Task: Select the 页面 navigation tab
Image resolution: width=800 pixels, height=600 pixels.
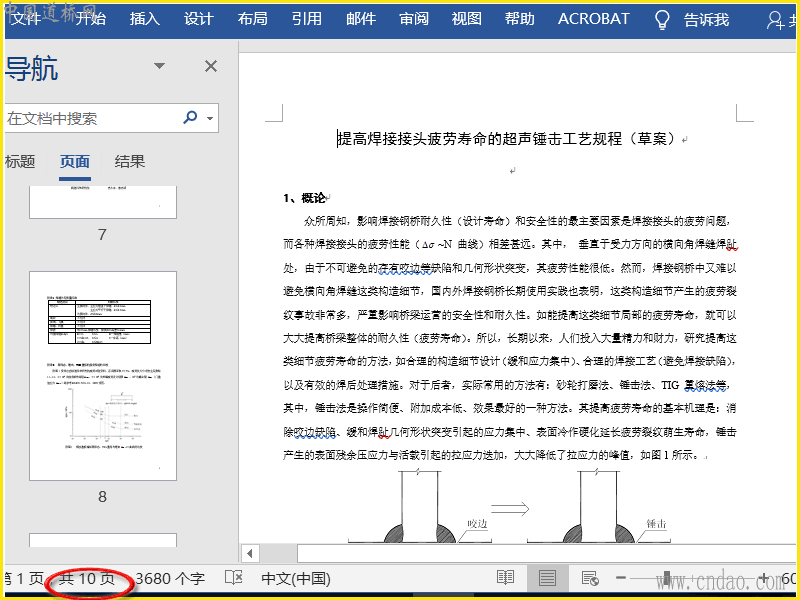Action: point(74,162)
